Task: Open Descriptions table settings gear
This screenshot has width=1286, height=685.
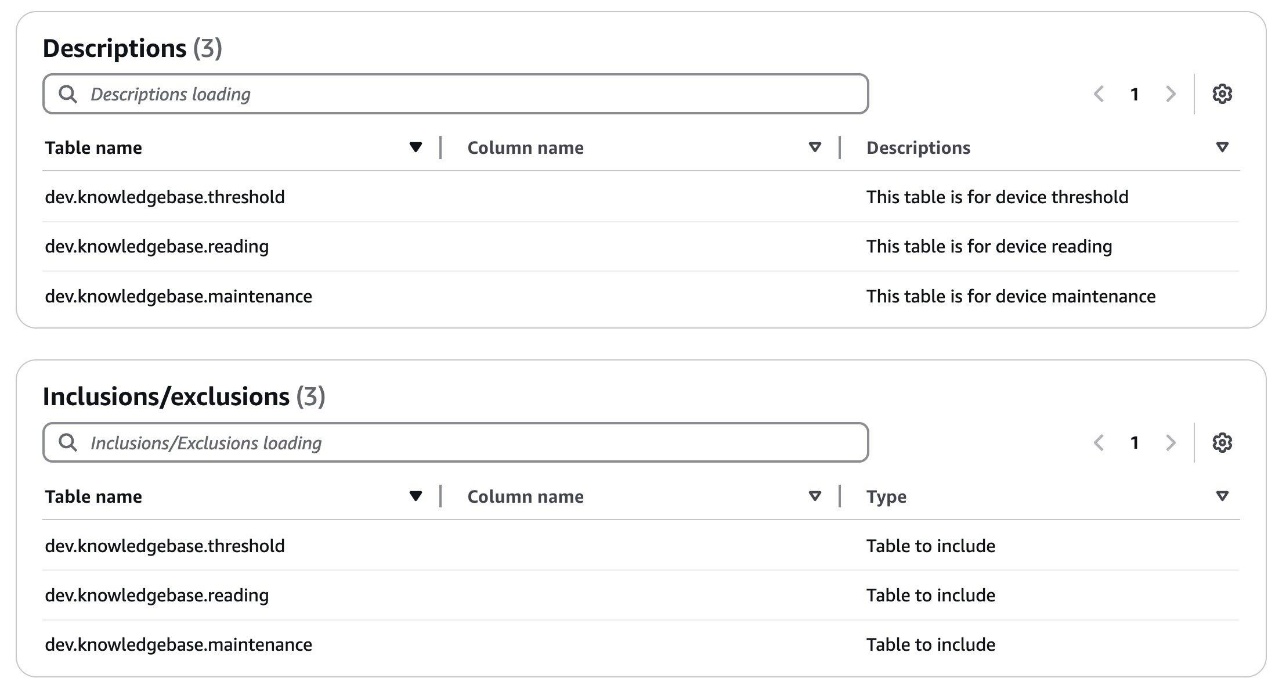Action: coord(1221,94)
